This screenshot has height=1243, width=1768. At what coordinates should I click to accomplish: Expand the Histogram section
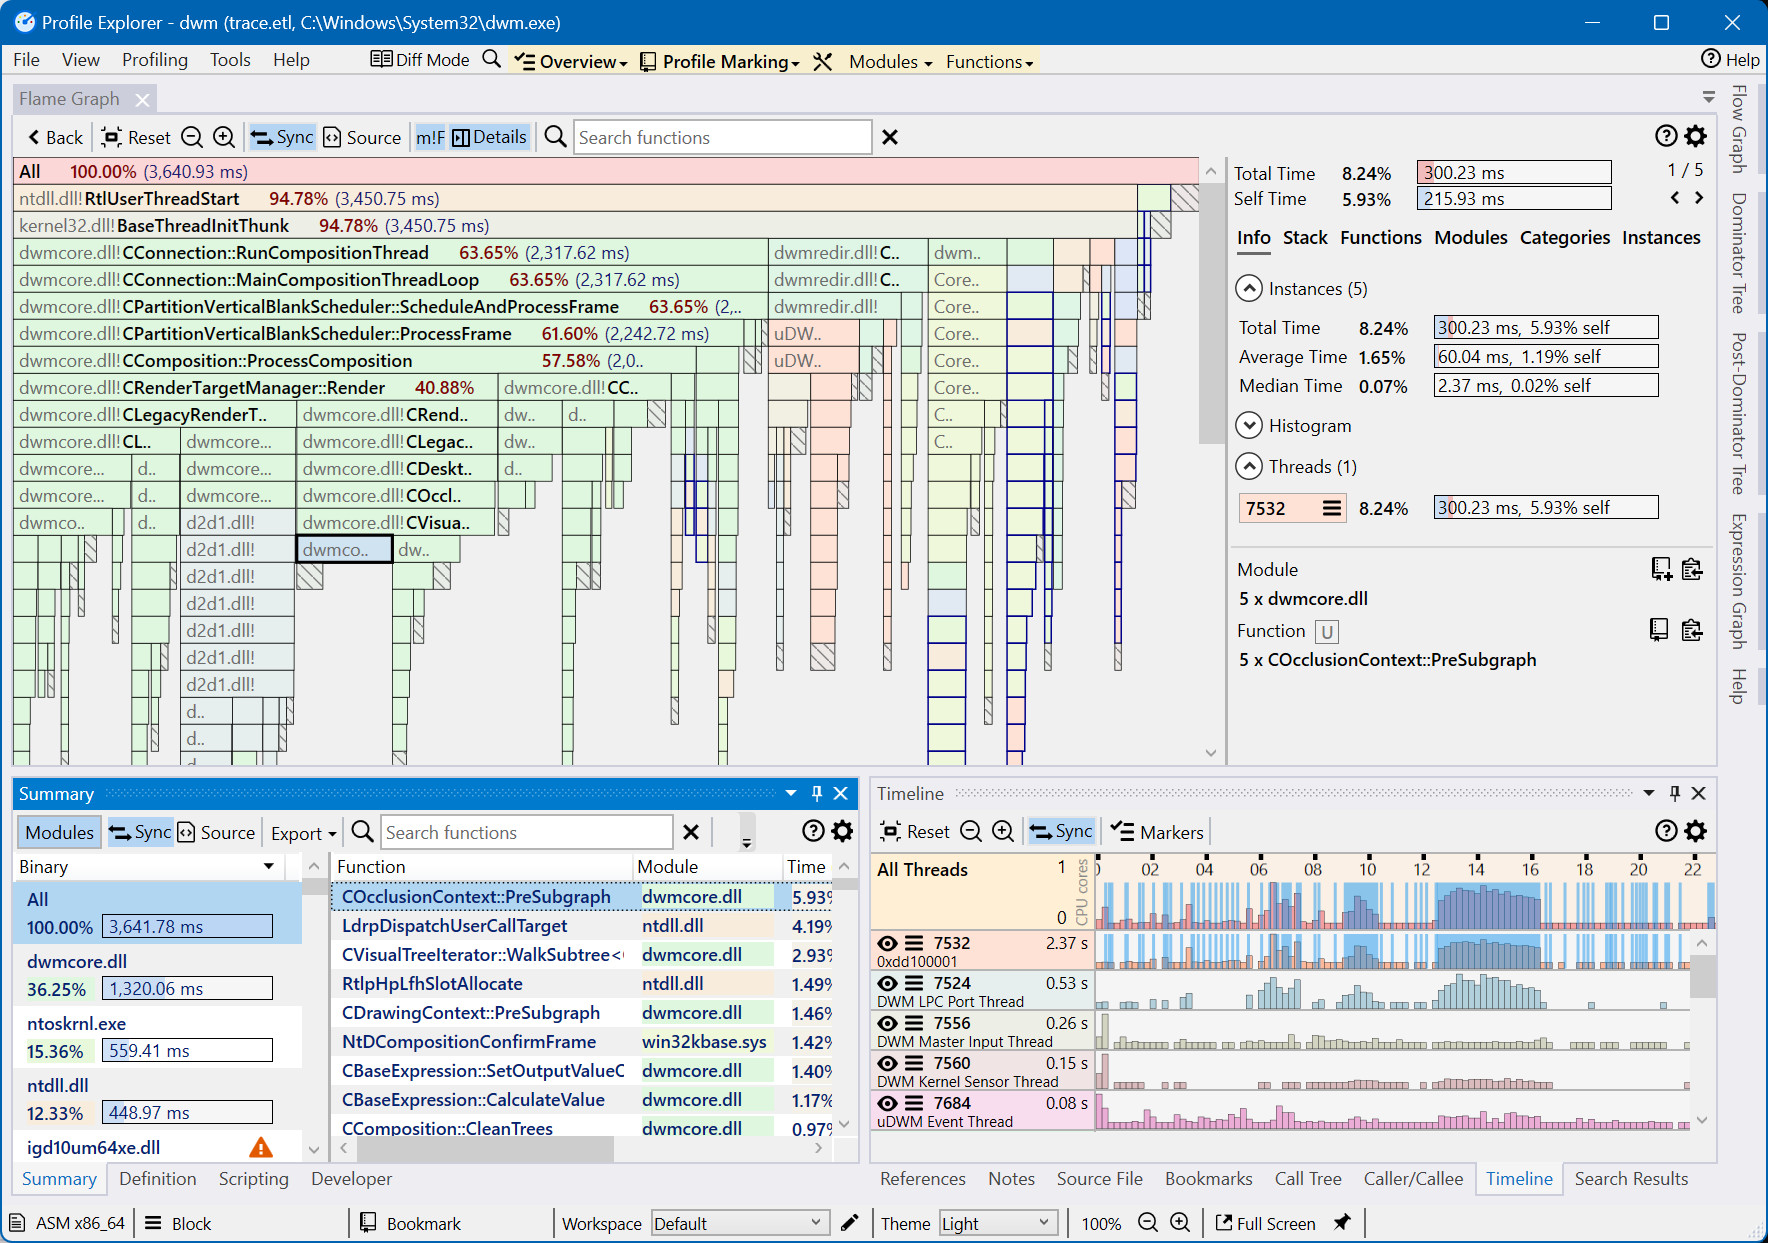(1248, 426)
